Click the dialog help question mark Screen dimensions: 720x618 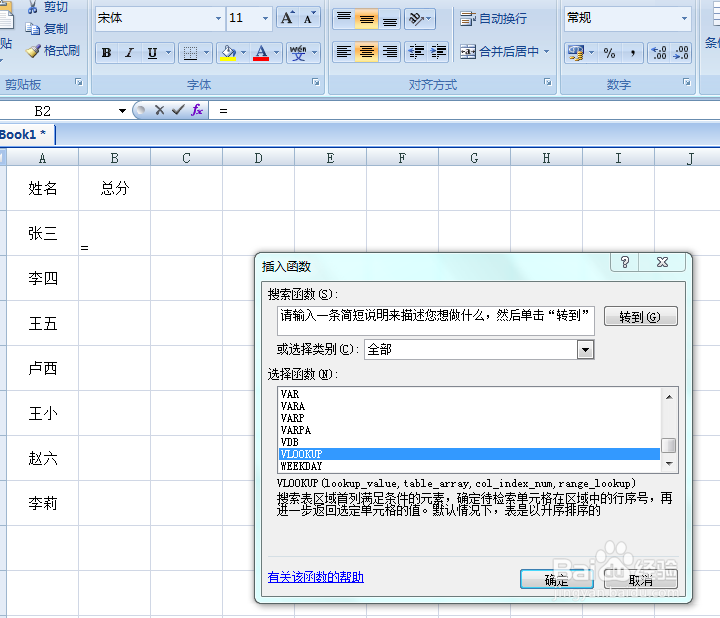coord(624,262)
